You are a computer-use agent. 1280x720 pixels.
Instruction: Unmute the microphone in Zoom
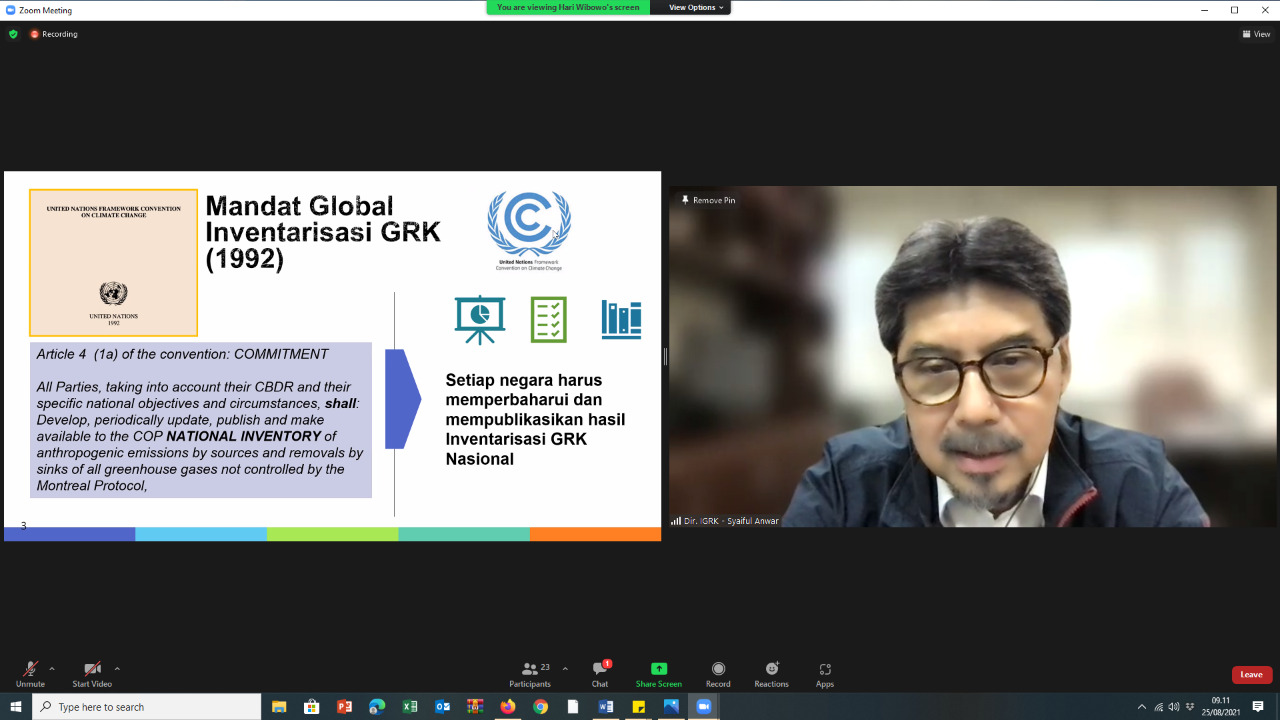point(30,674)
